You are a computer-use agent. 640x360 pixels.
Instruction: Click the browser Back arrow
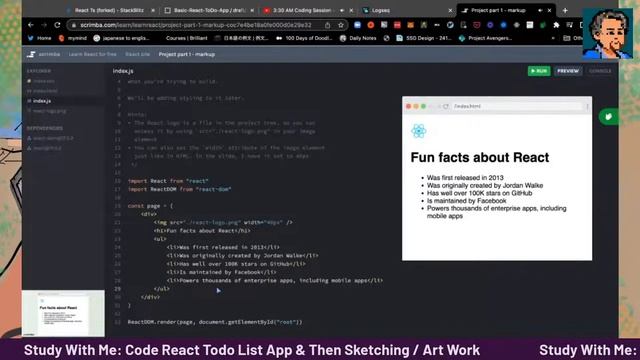click(31, 25)
